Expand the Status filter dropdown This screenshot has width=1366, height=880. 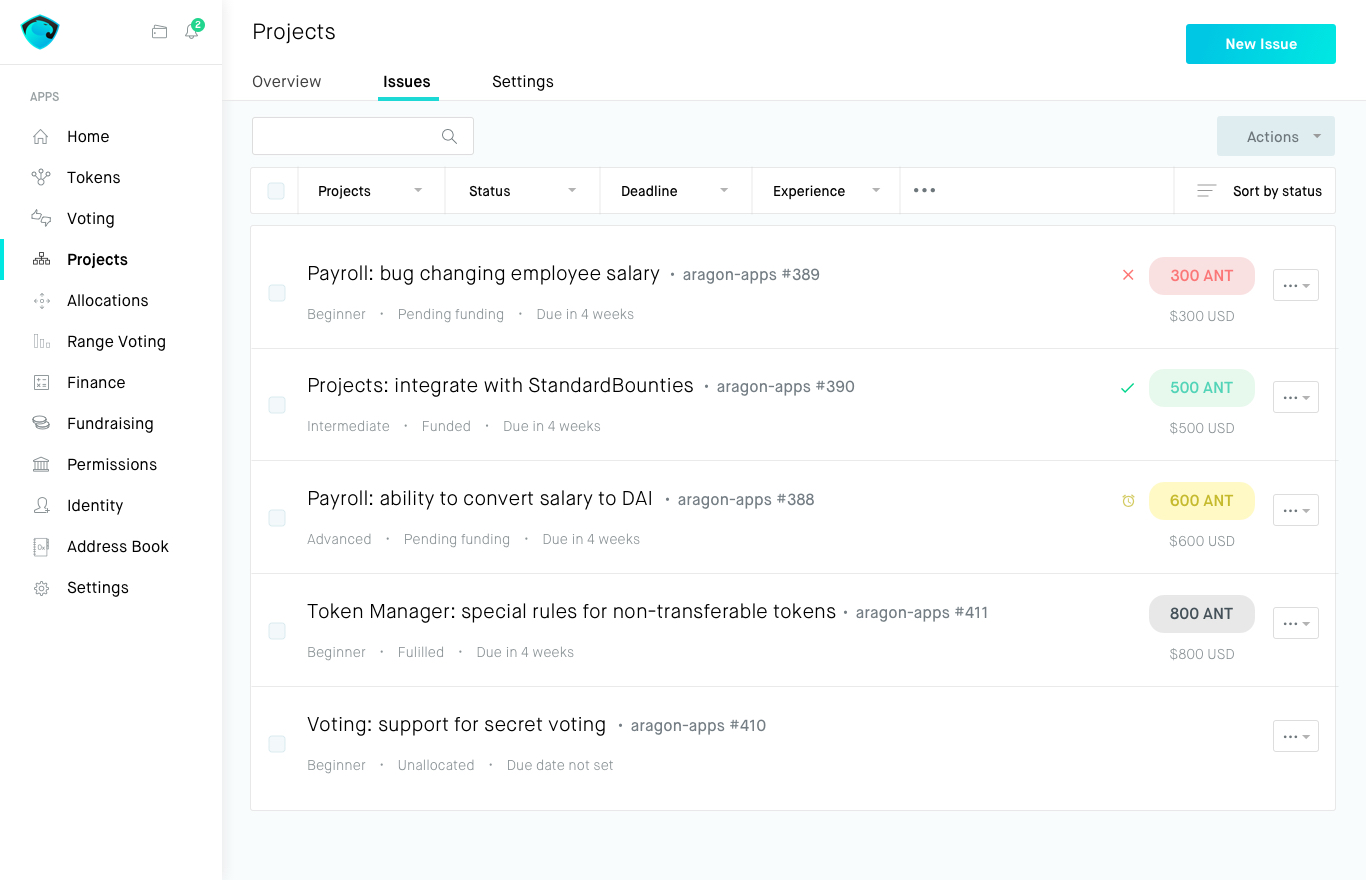click(x=522, y=191)
